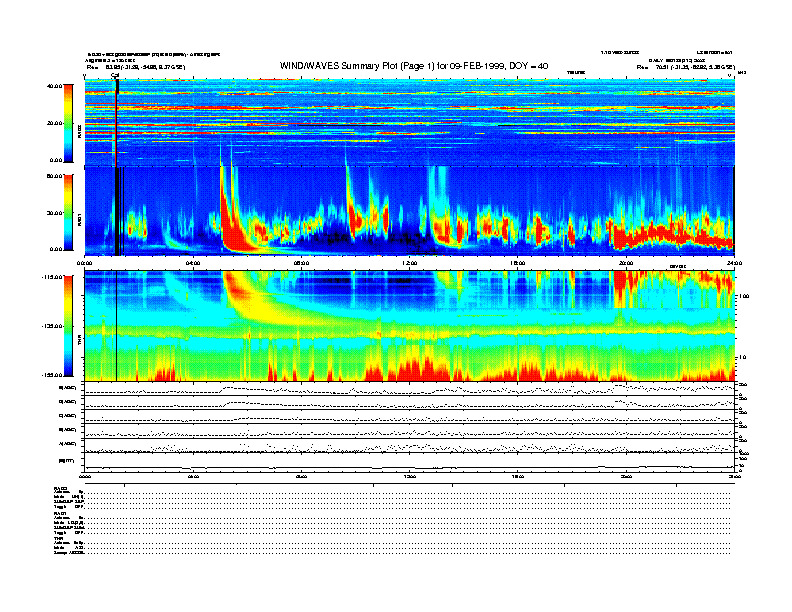This screenshot has width=792, height=612.
Task: Click the 30.00 label on RAD1 scale
Action: [54, 213]
